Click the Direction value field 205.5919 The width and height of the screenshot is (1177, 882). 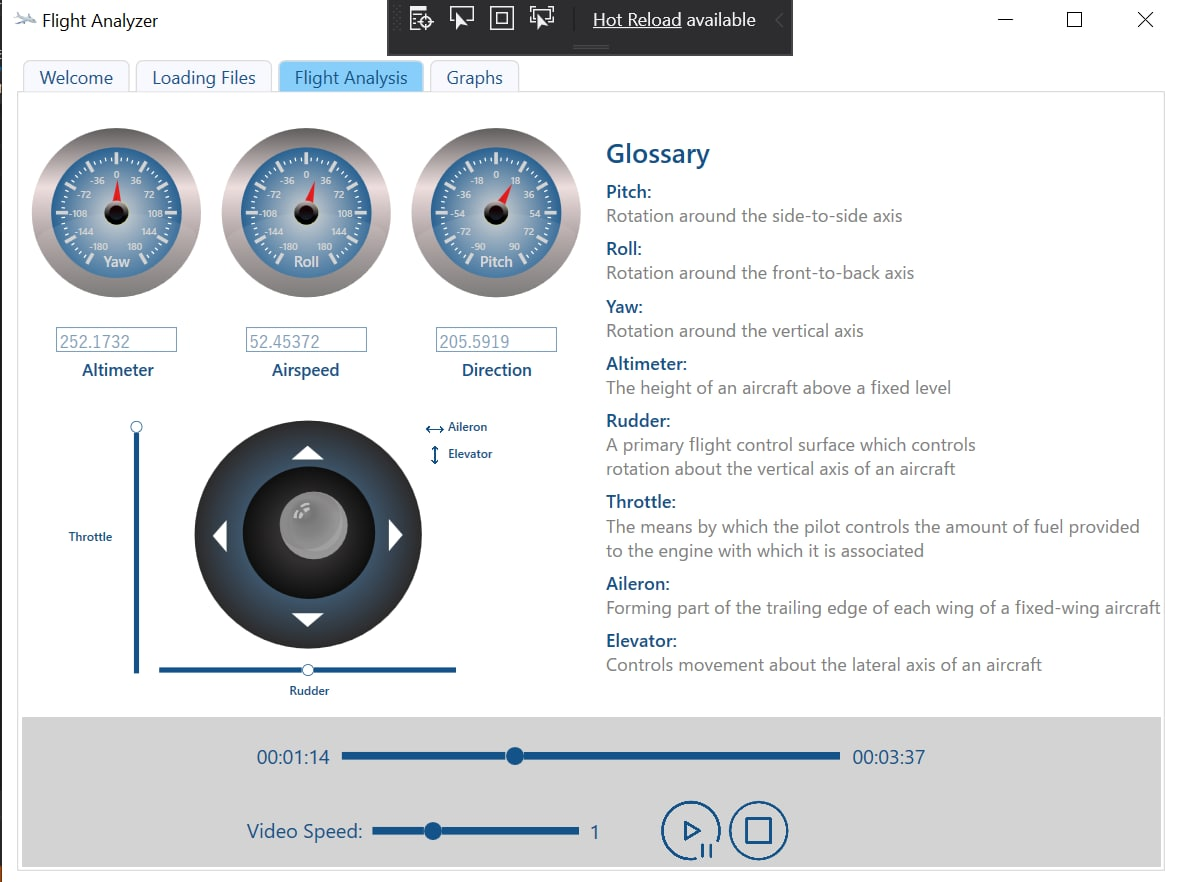tap(496, 340)
